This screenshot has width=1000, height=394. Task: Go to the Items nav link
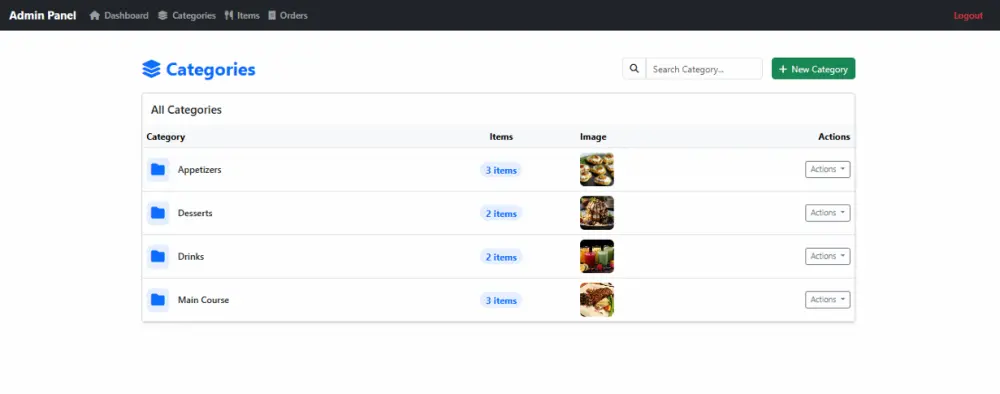pos(242,15)
